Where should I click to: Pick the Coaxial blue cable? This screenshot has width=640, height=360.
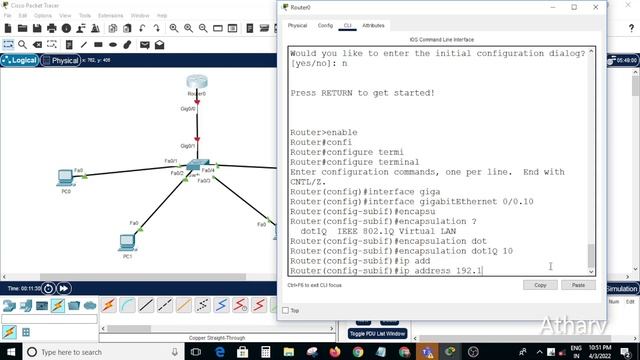click(x=221, y=305)
